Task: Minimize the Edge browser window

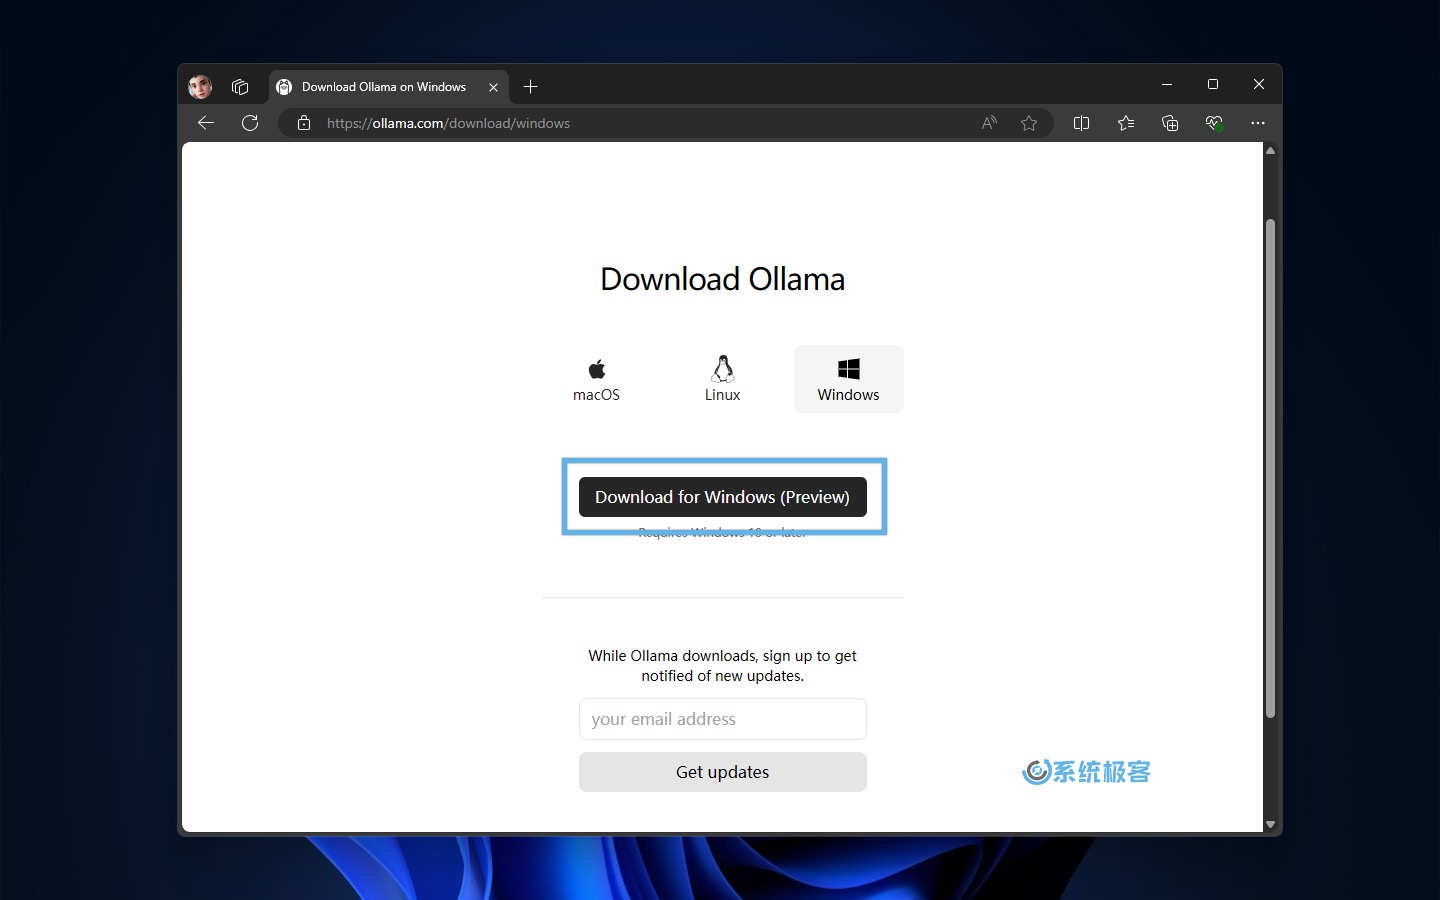Action: (x=1167, y=85)
